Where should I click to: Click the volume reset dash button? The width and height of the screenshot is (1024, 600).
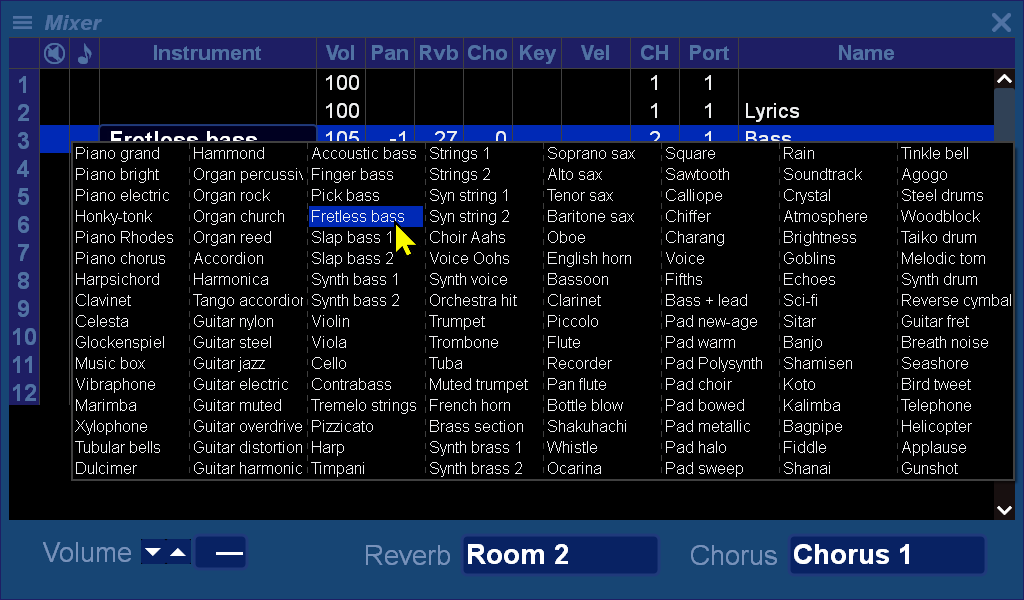coord(220,552)
